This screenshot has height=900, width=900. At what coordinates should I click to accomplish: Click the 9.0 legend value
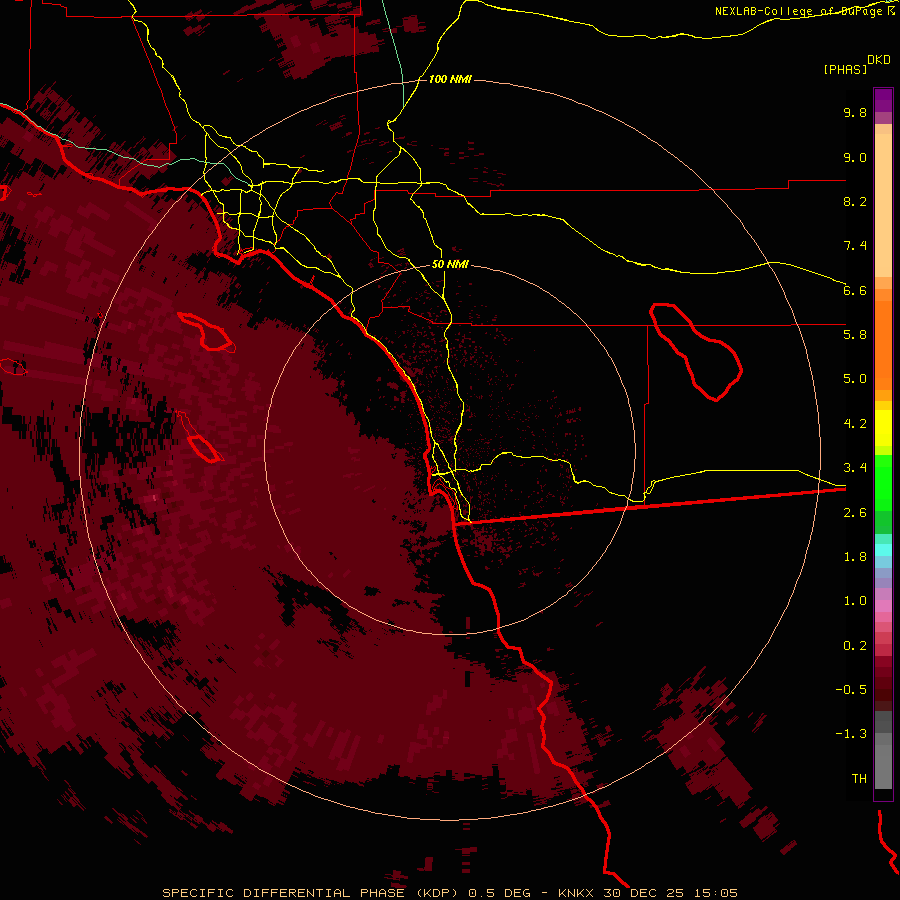[855, 157]
